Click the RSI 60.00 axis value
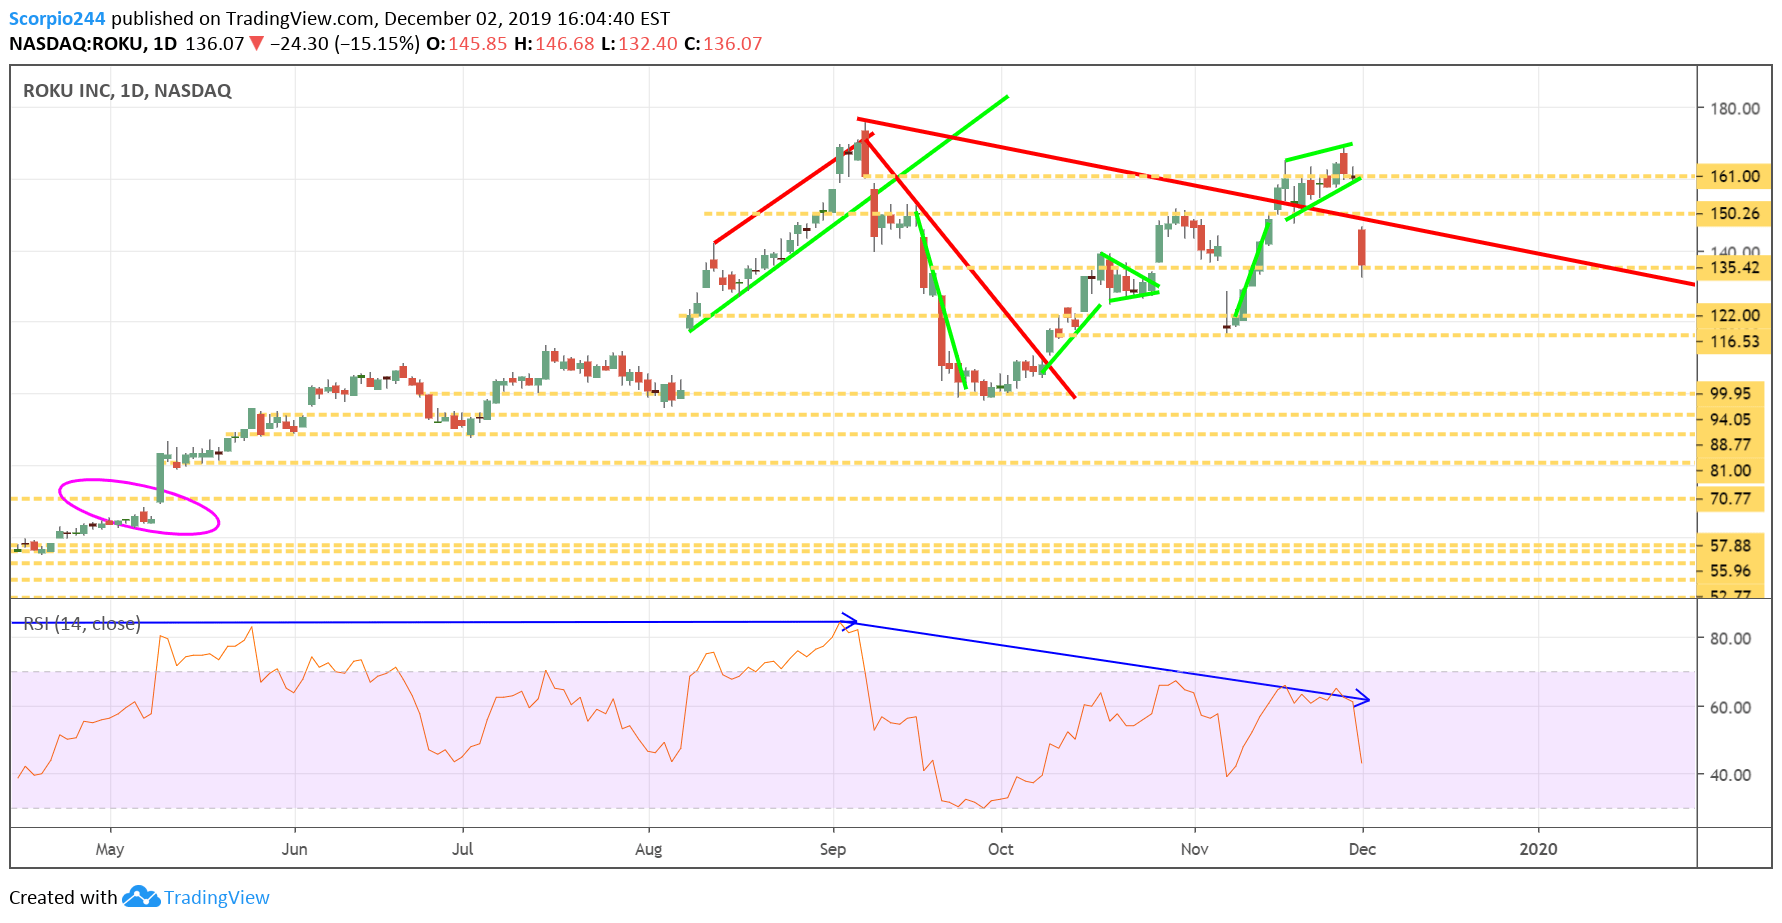 pos(1730,707)
